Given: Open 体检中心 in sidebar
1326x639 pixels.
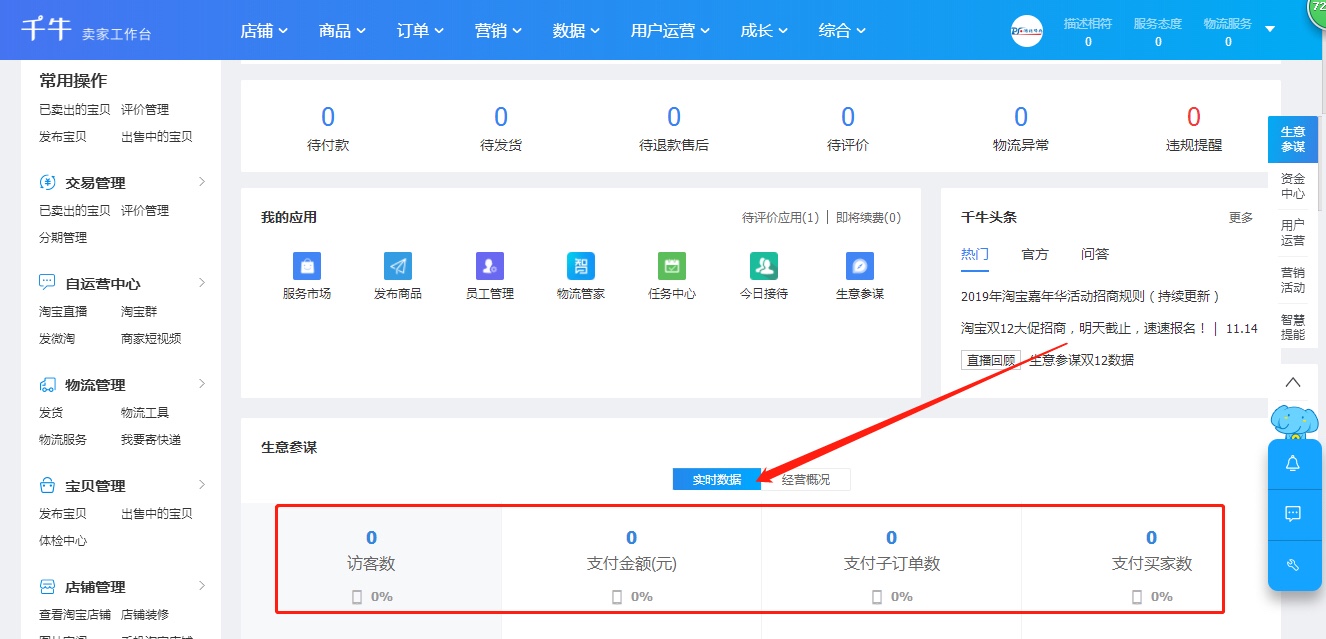Looking at the screenshot, I should coord(63,541).
